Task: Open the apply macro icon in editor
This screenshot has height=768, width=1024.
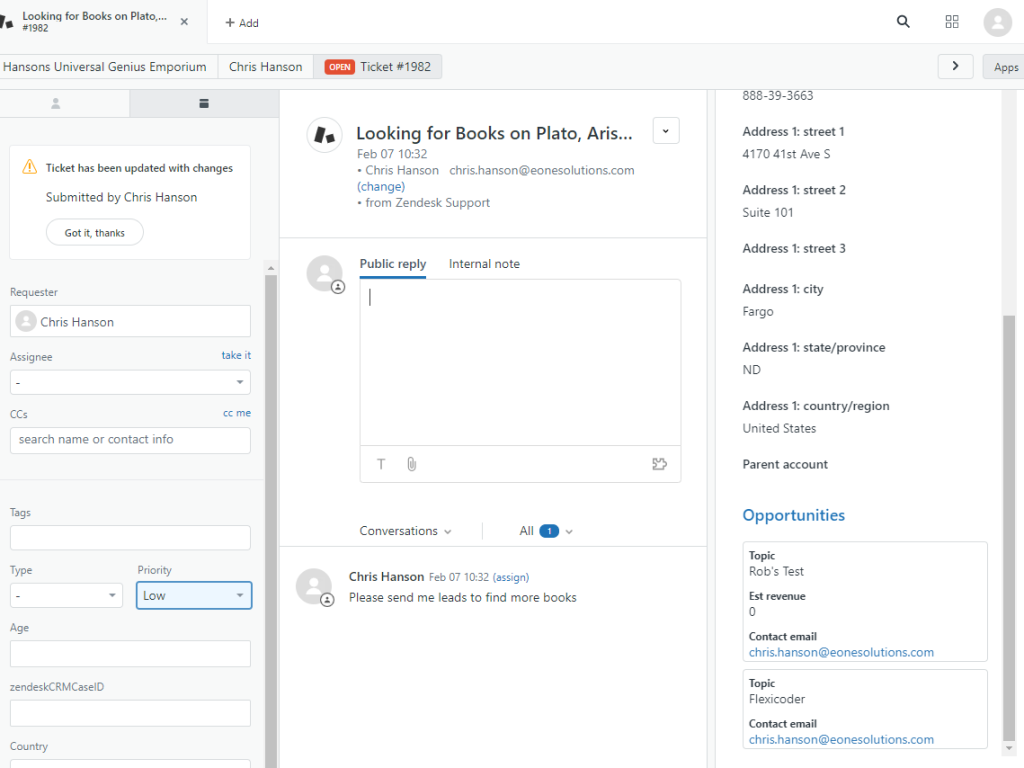Action: click(x=659, y=464)
